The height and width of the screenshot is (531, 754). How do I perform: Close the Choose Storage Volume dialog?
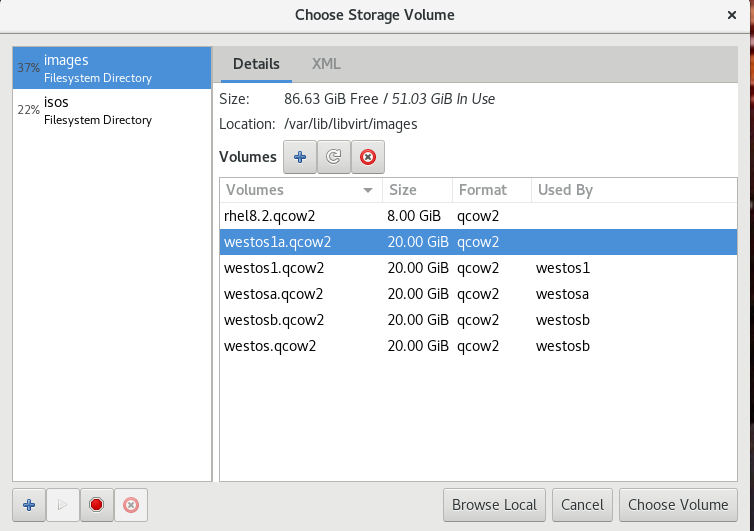point(732,15)
